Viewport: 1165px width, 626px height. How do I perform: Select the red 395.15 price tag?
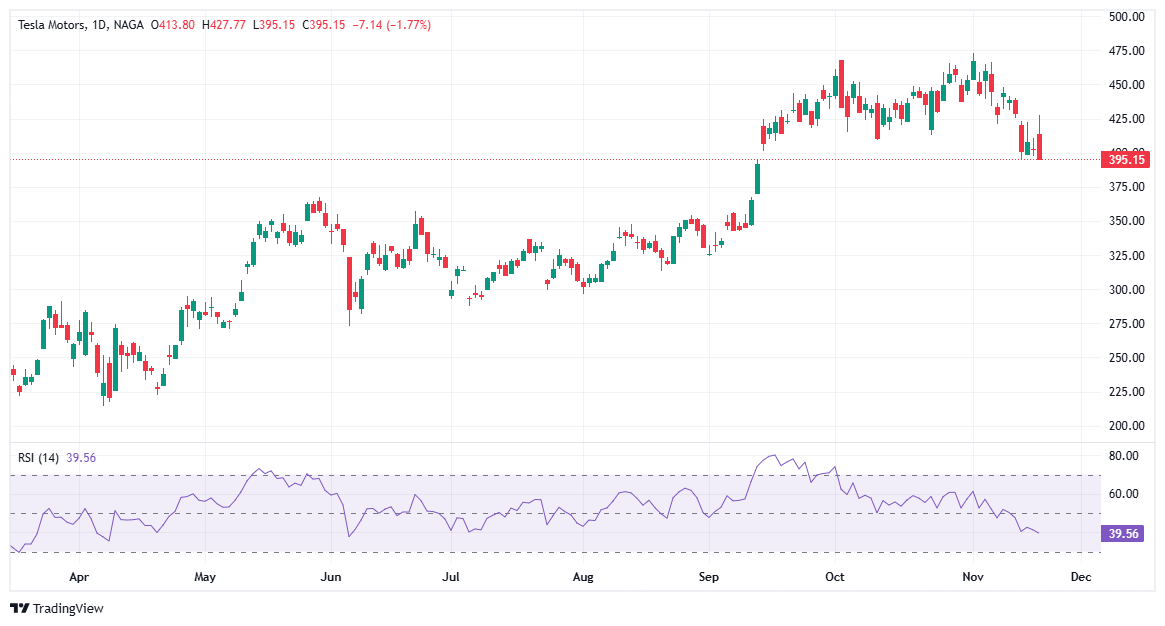pos(1127,159)
